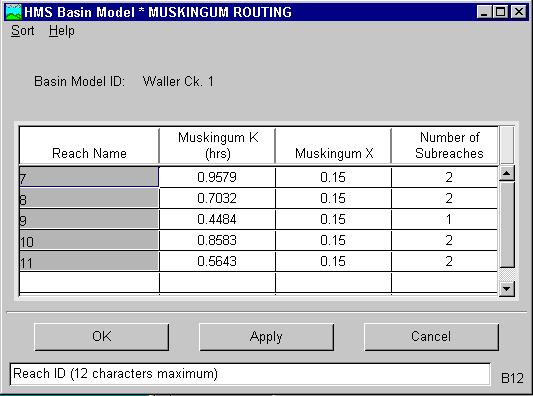The height and width of the screenshot is (396, 533).
Task: Click the vertical scrollbar thumb
Action: (x=507, y=224)
